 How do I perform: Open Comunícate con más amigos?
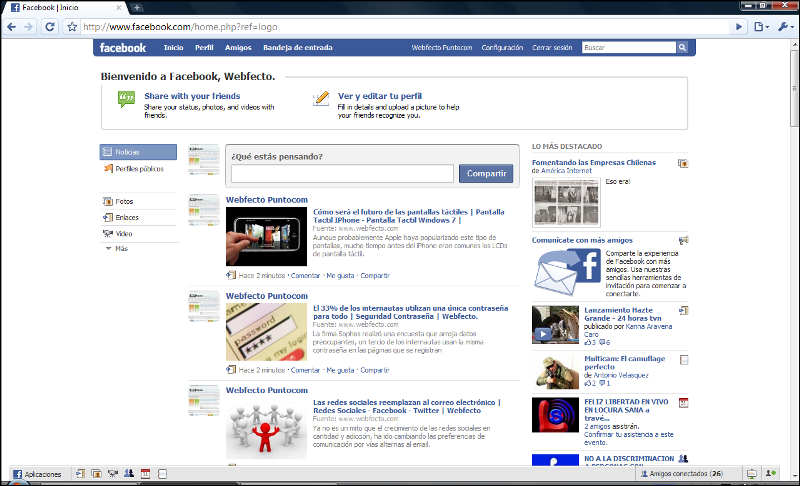[x=582, y=240]
